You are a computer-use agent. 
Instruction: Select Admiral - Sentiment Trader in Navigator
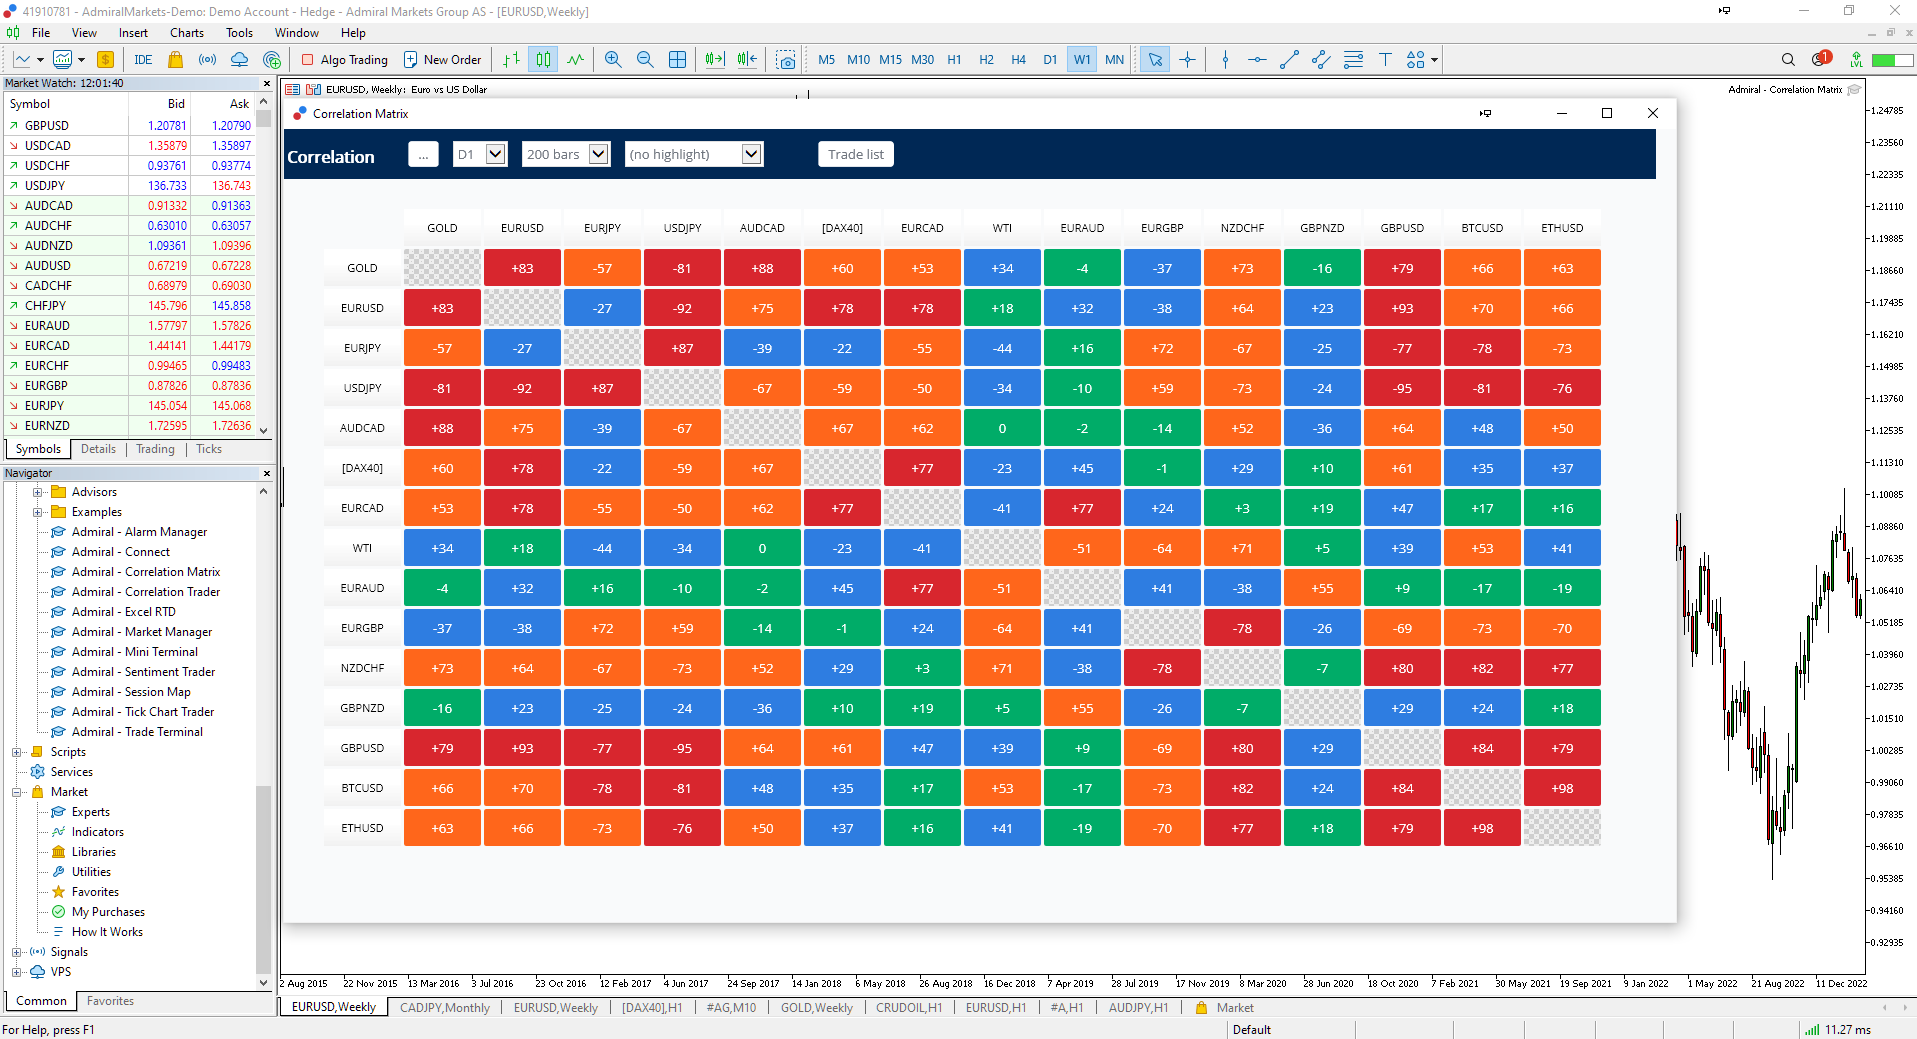(x=143, y=672)
